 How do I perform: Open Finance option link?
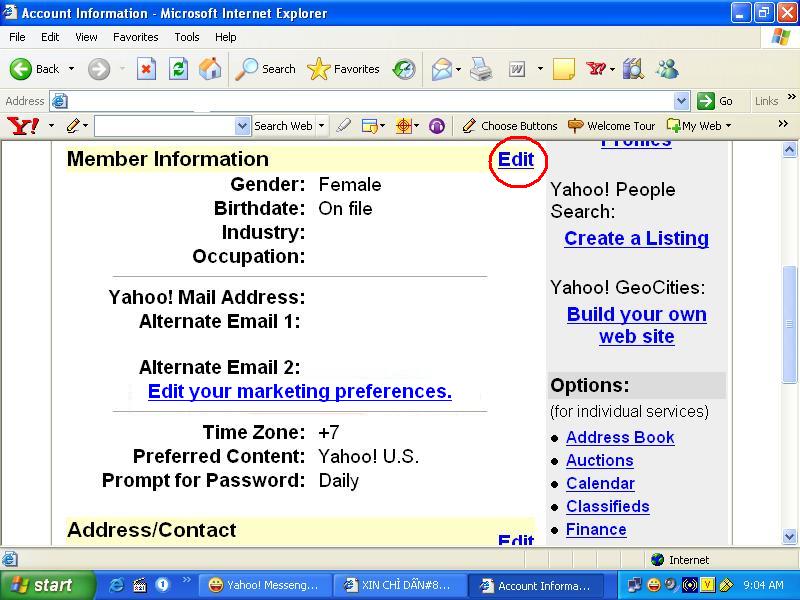pos(596,530)
